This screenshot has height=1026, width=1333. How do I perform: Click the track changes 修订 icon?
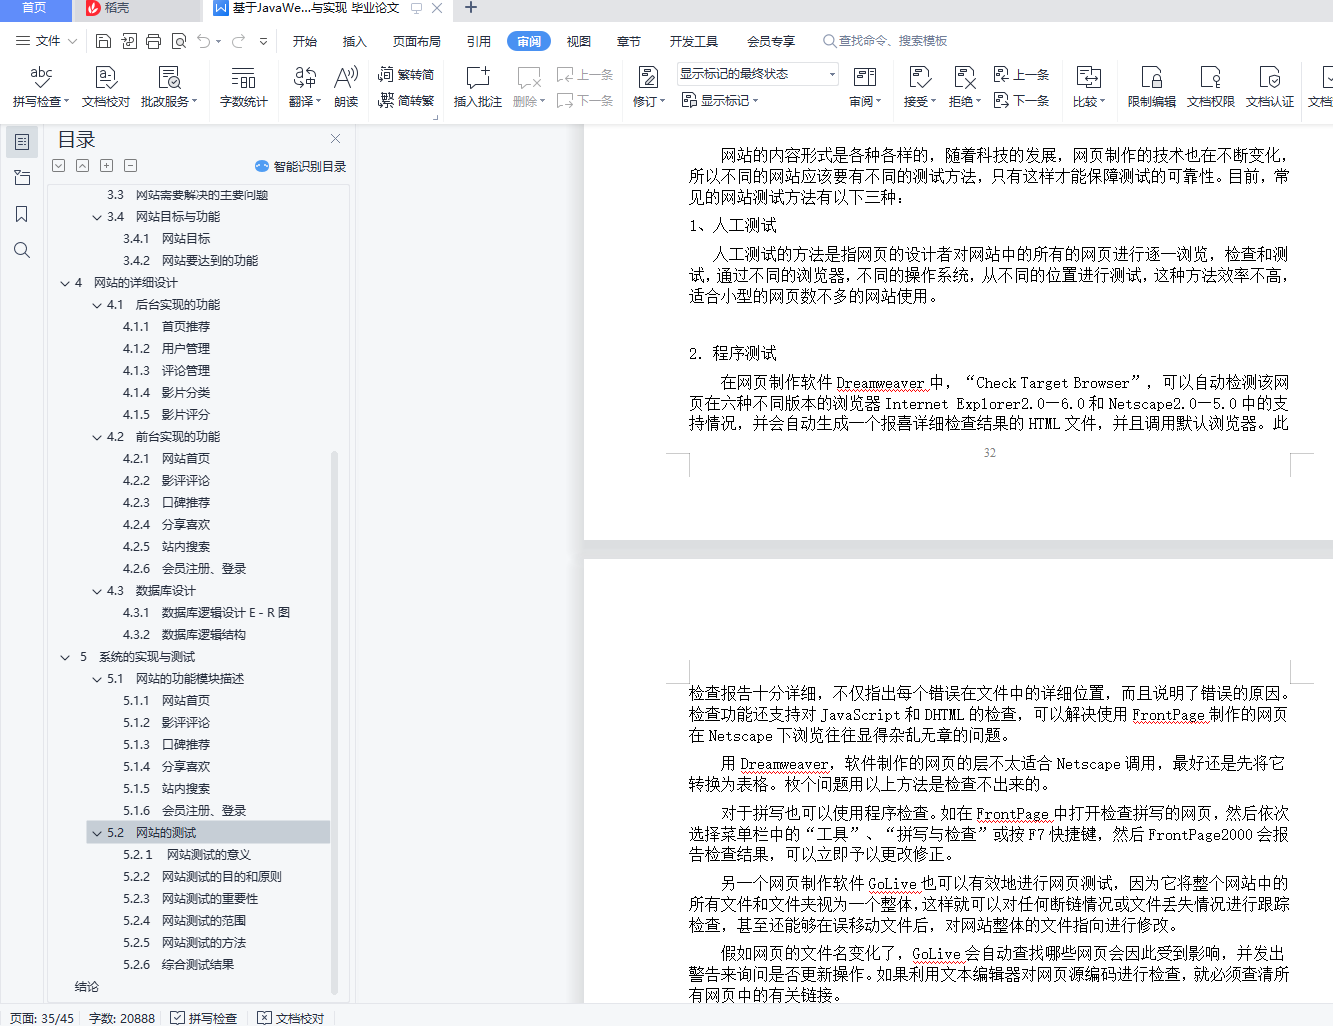[648, 78]
